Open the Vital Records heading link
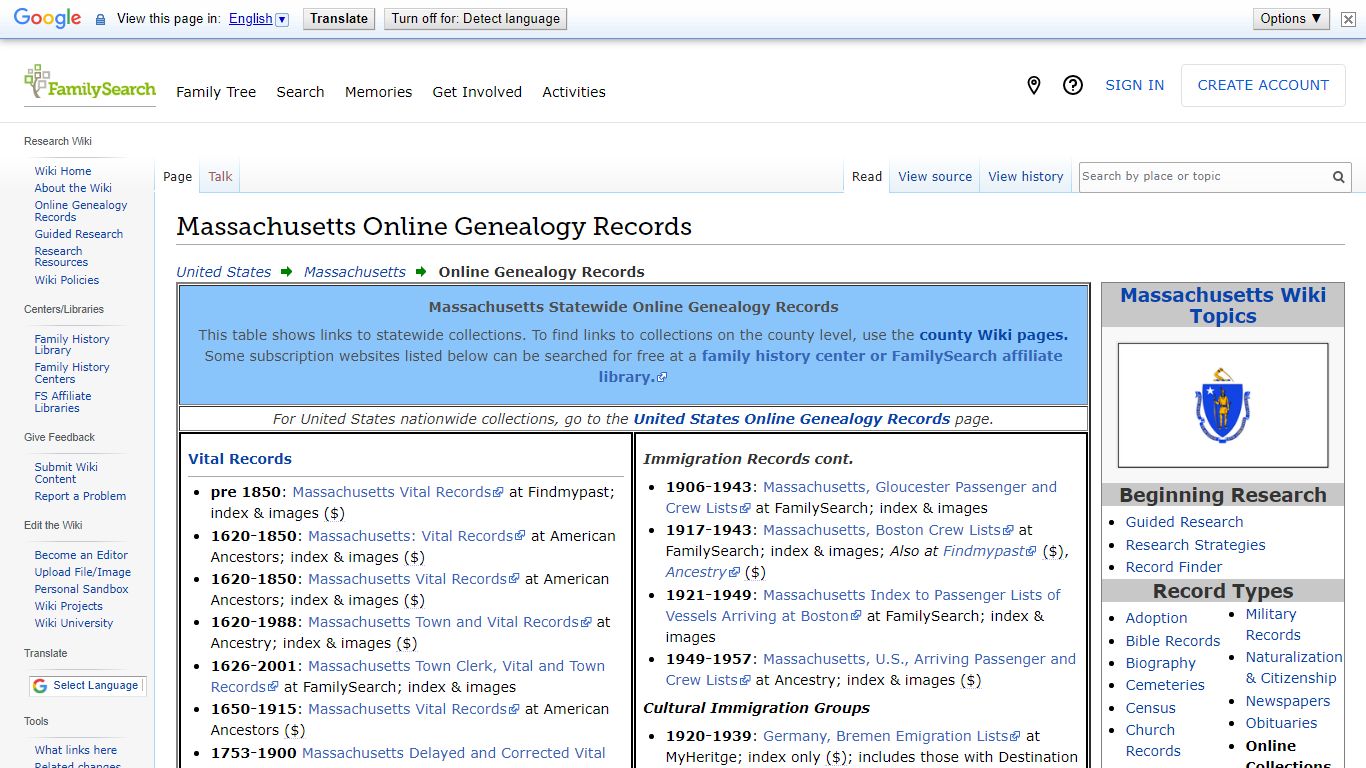Image resolution: width=1366 pixels, height=768 pixels. [240, 459]
